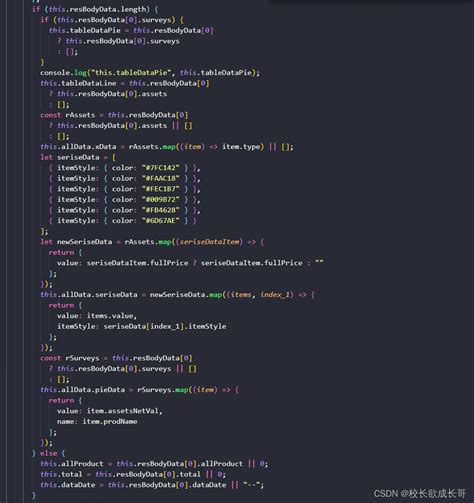The image size is (474, 503).
Task: Click the "#FAAC18" color value
Action: tap(161, 178)
